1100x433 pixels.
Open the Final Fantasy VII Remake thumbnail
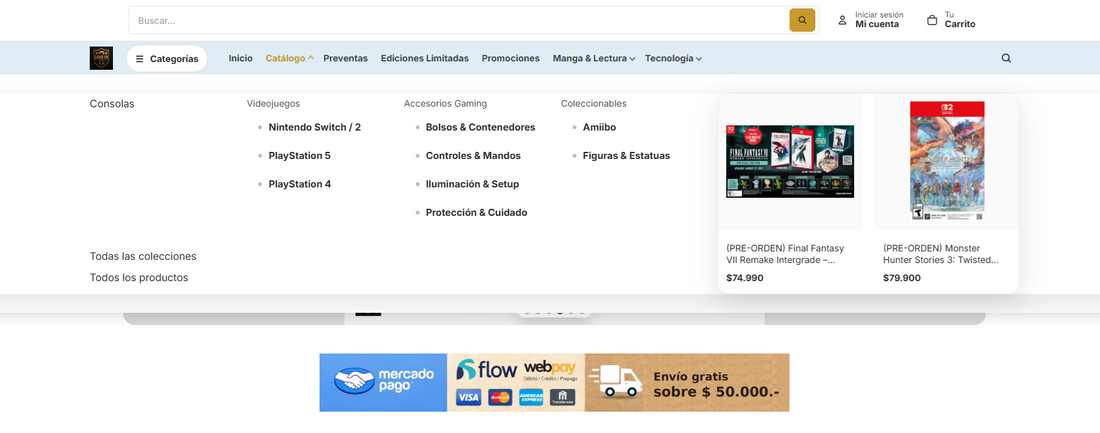790,162
